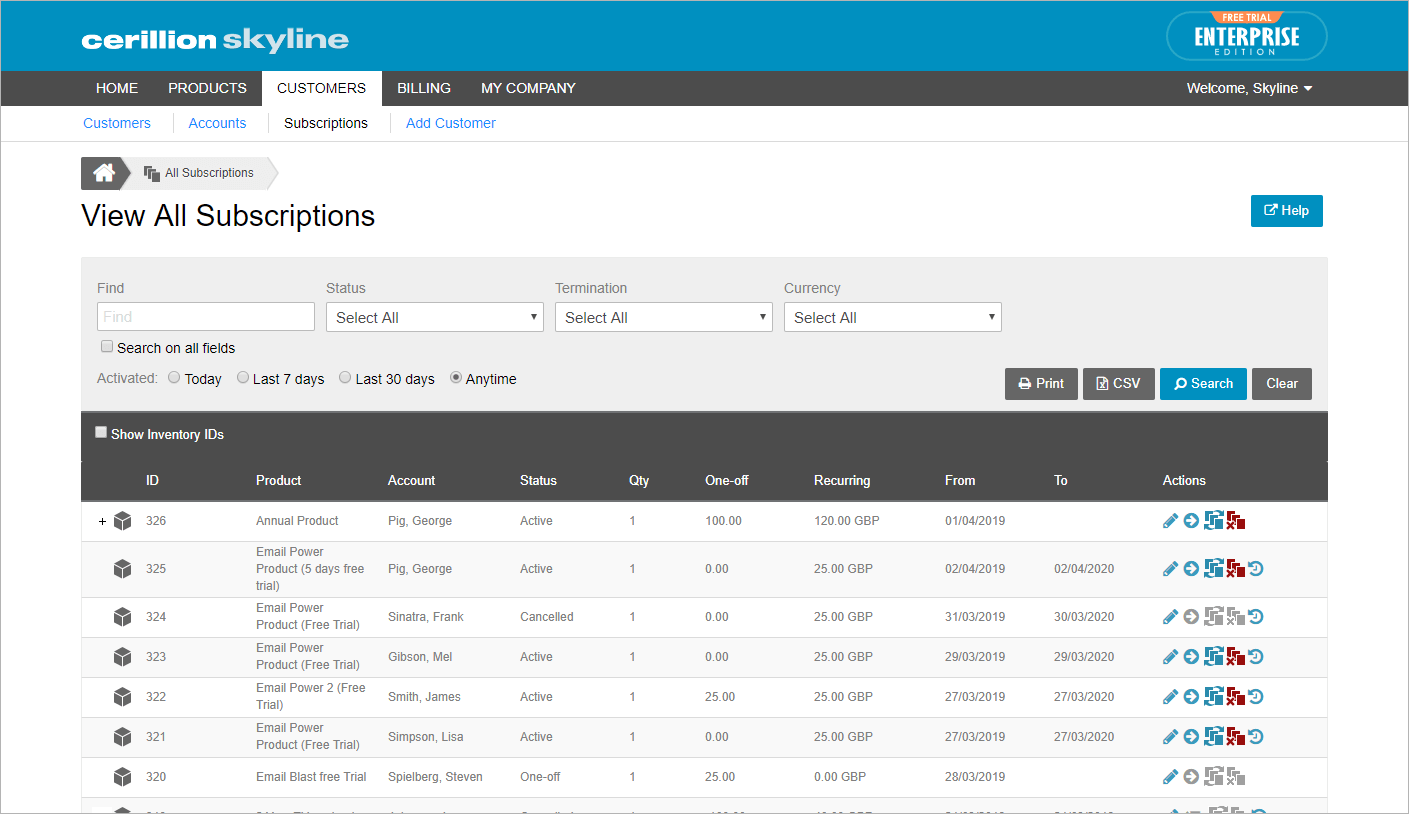Image resolution: width=1409 pixels, height=814 pixels.
Task: Choose the Last 30 days radio option
Action: coord(345,378)
